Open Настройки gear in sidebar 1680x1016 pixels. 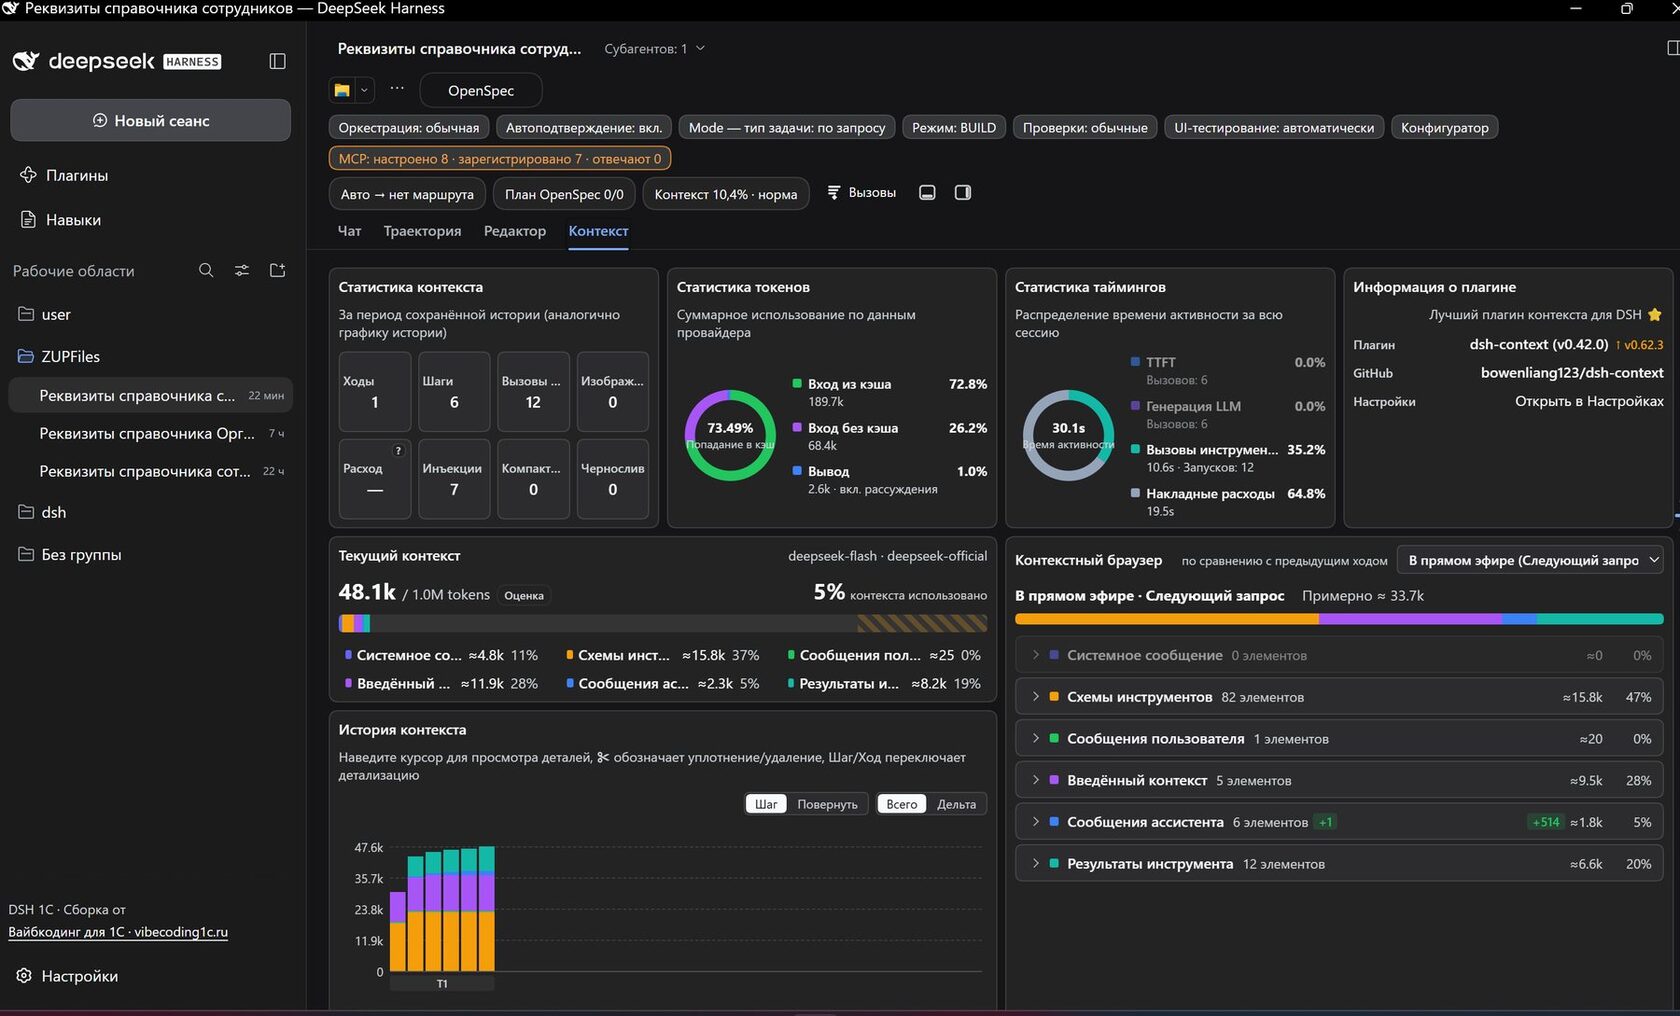(68, 976)
